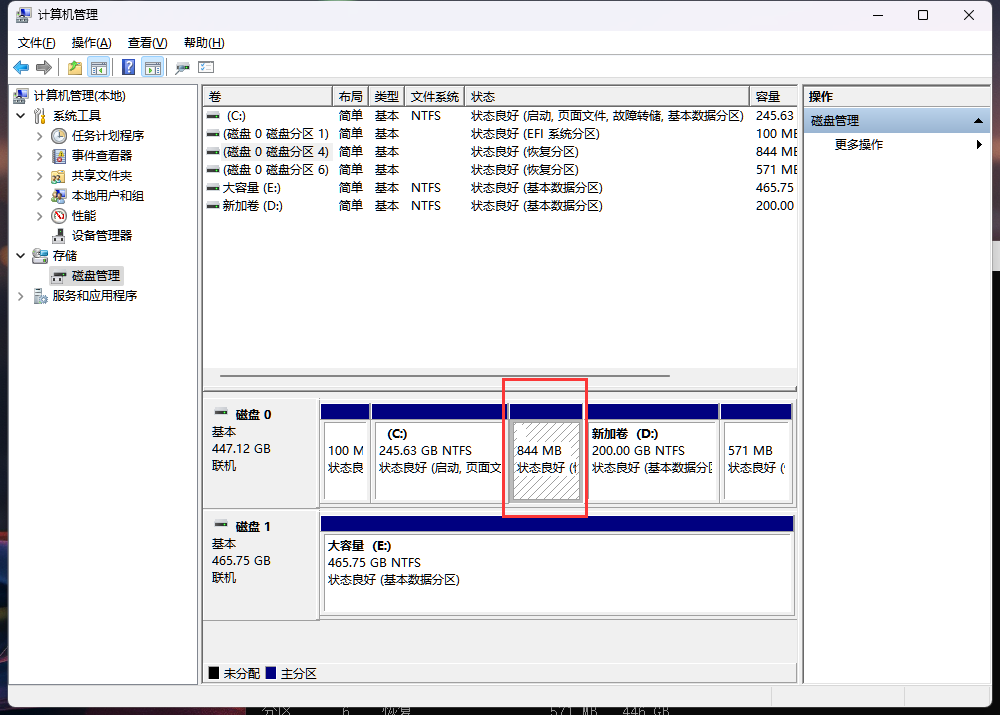Toggle the Show/Hide Console Tree icon
Image resolution: width=1000 pixels, height=715 pixels.
[99, 67]
